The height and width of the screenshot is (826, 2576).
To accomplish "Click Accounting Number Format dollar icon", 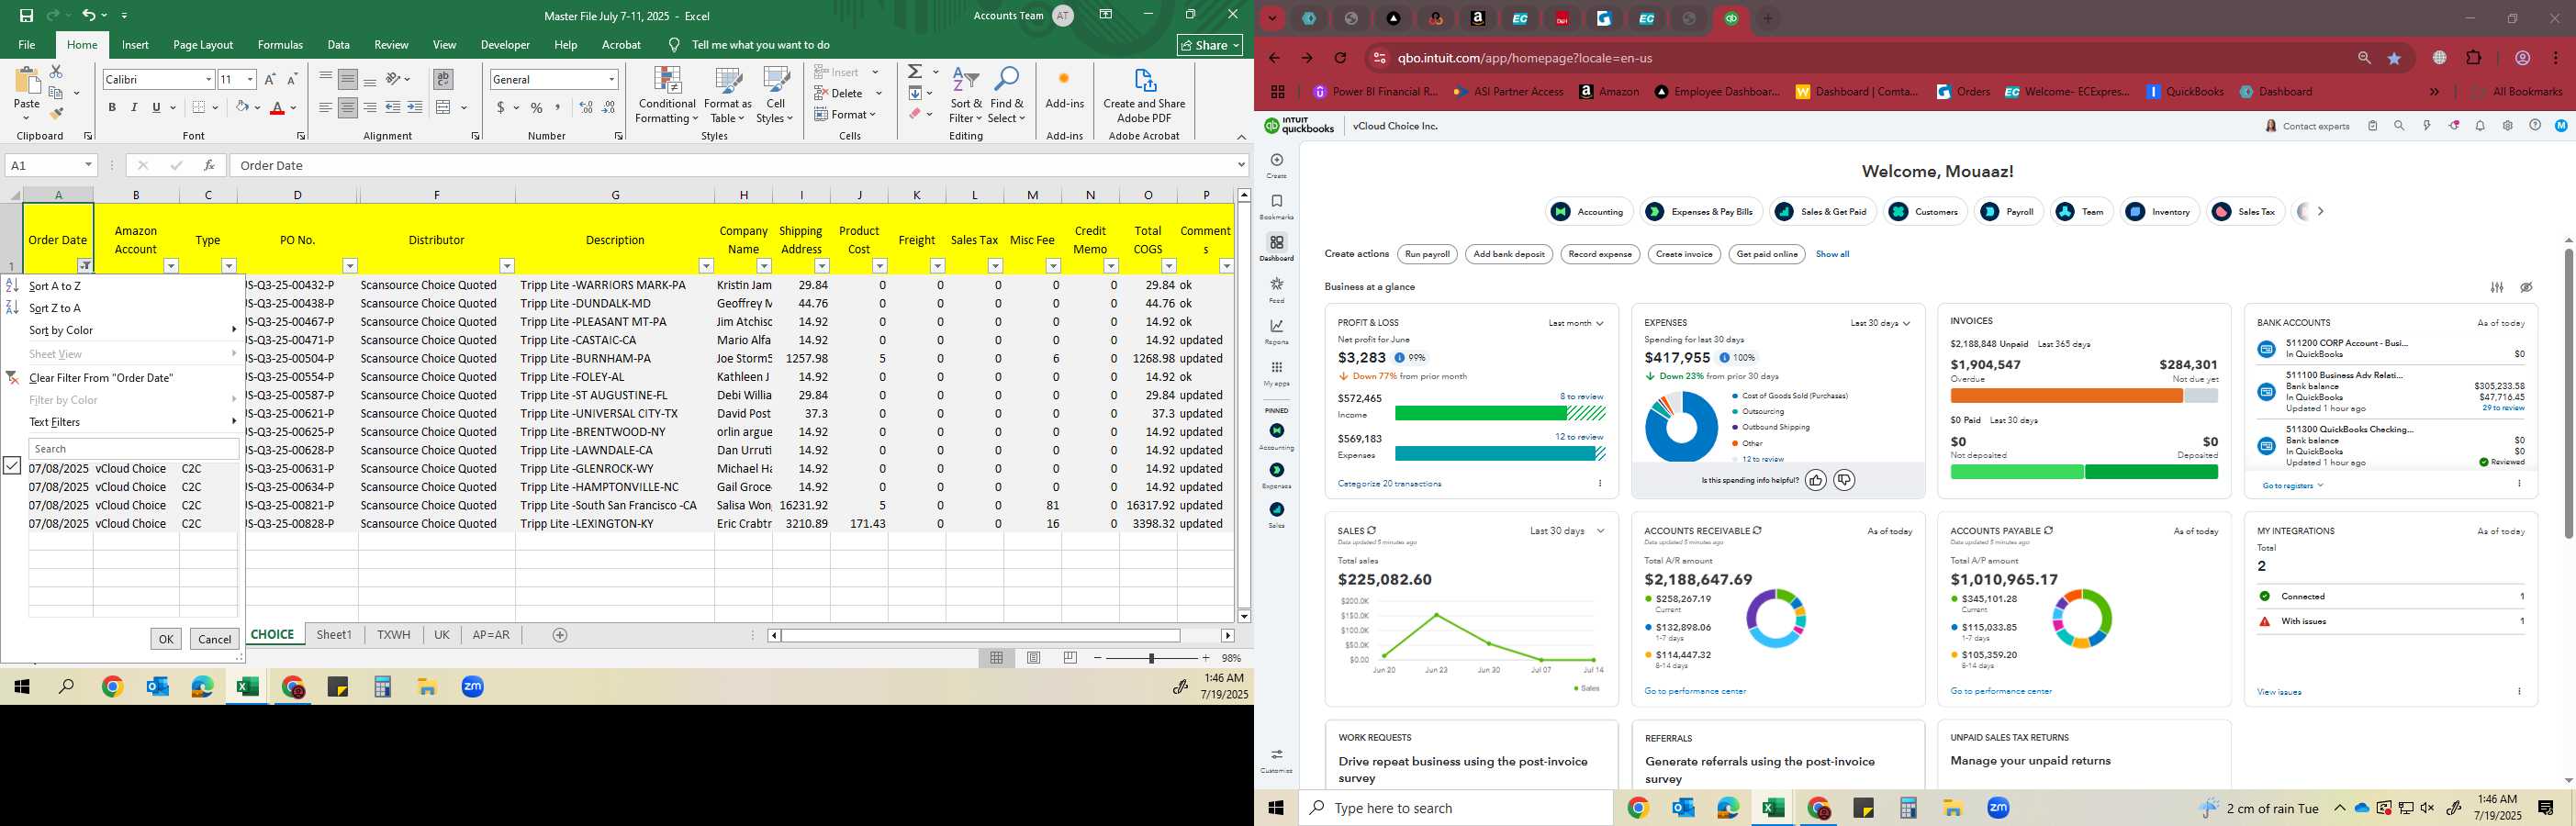I will coord(500,108).
